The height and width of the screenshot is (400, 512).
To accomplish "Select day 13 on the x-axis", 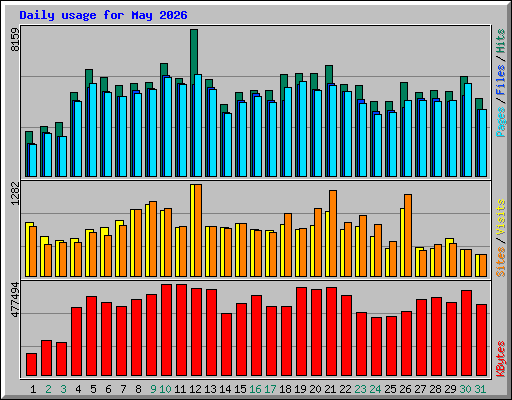I will [210, 389].
